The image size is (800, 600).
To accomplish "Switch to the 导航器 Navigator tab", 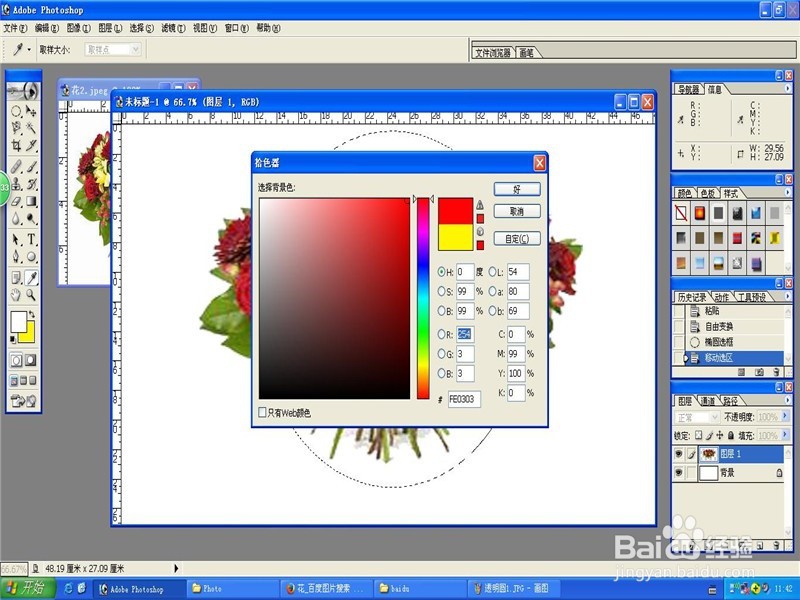I will point(688,89).
